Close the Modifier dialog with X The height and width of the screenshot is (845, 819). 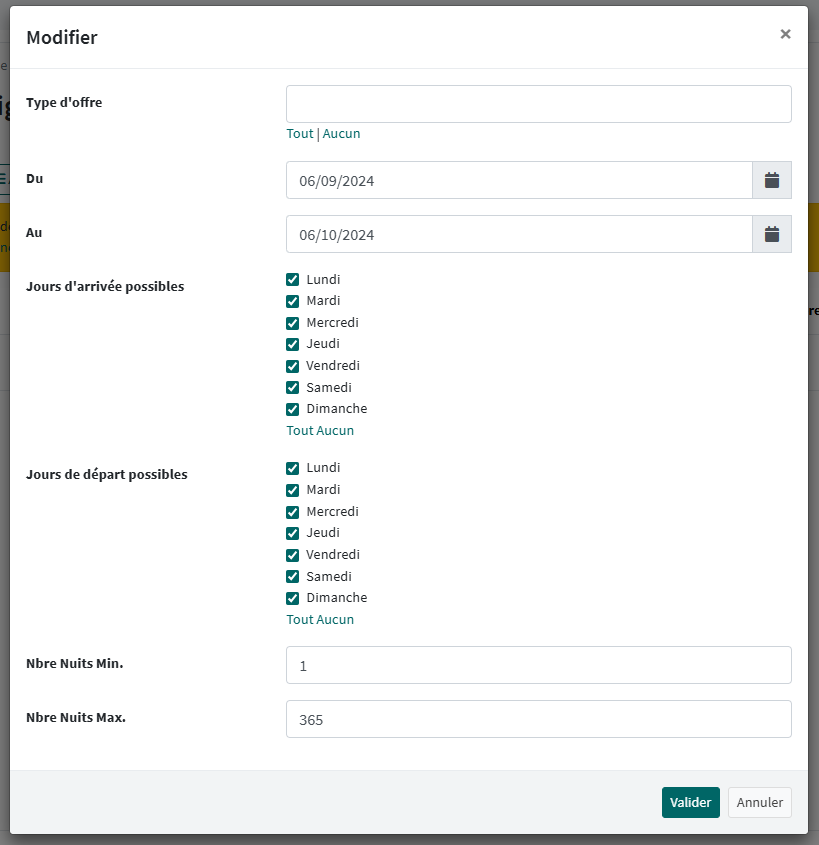pos(785,34)
